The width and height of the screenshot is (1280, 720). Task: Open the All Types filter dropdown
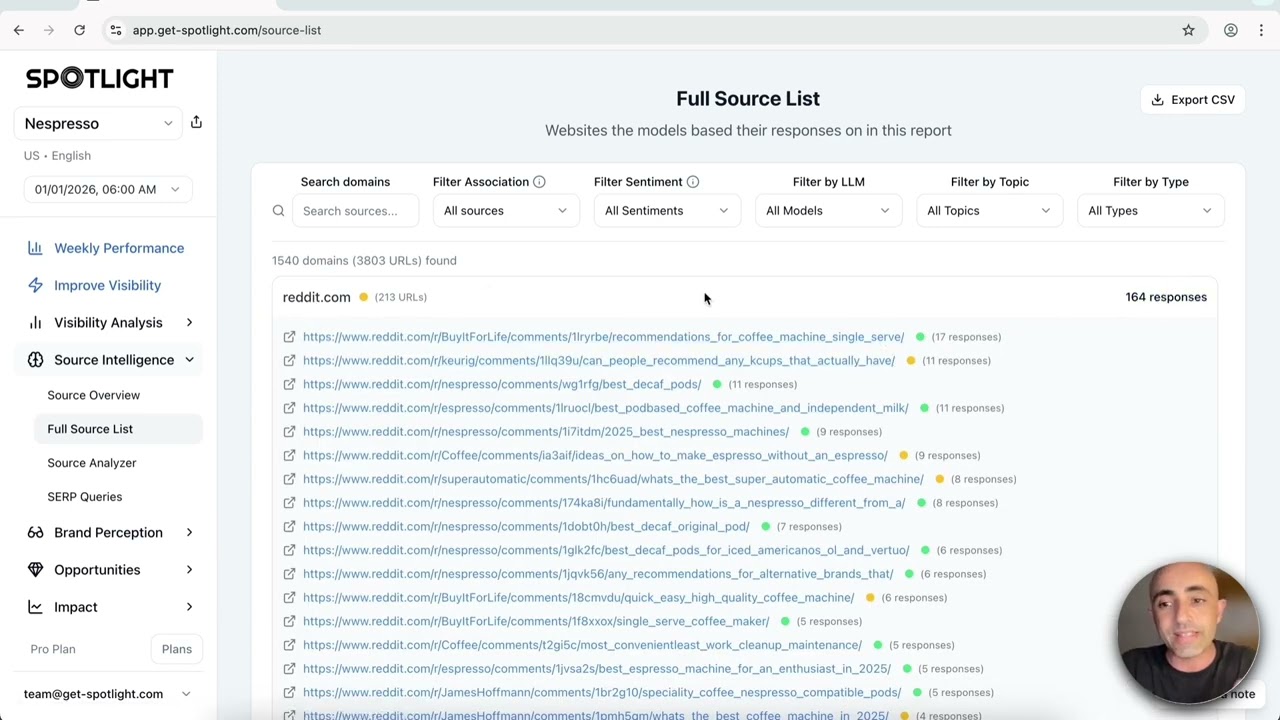1150,211
